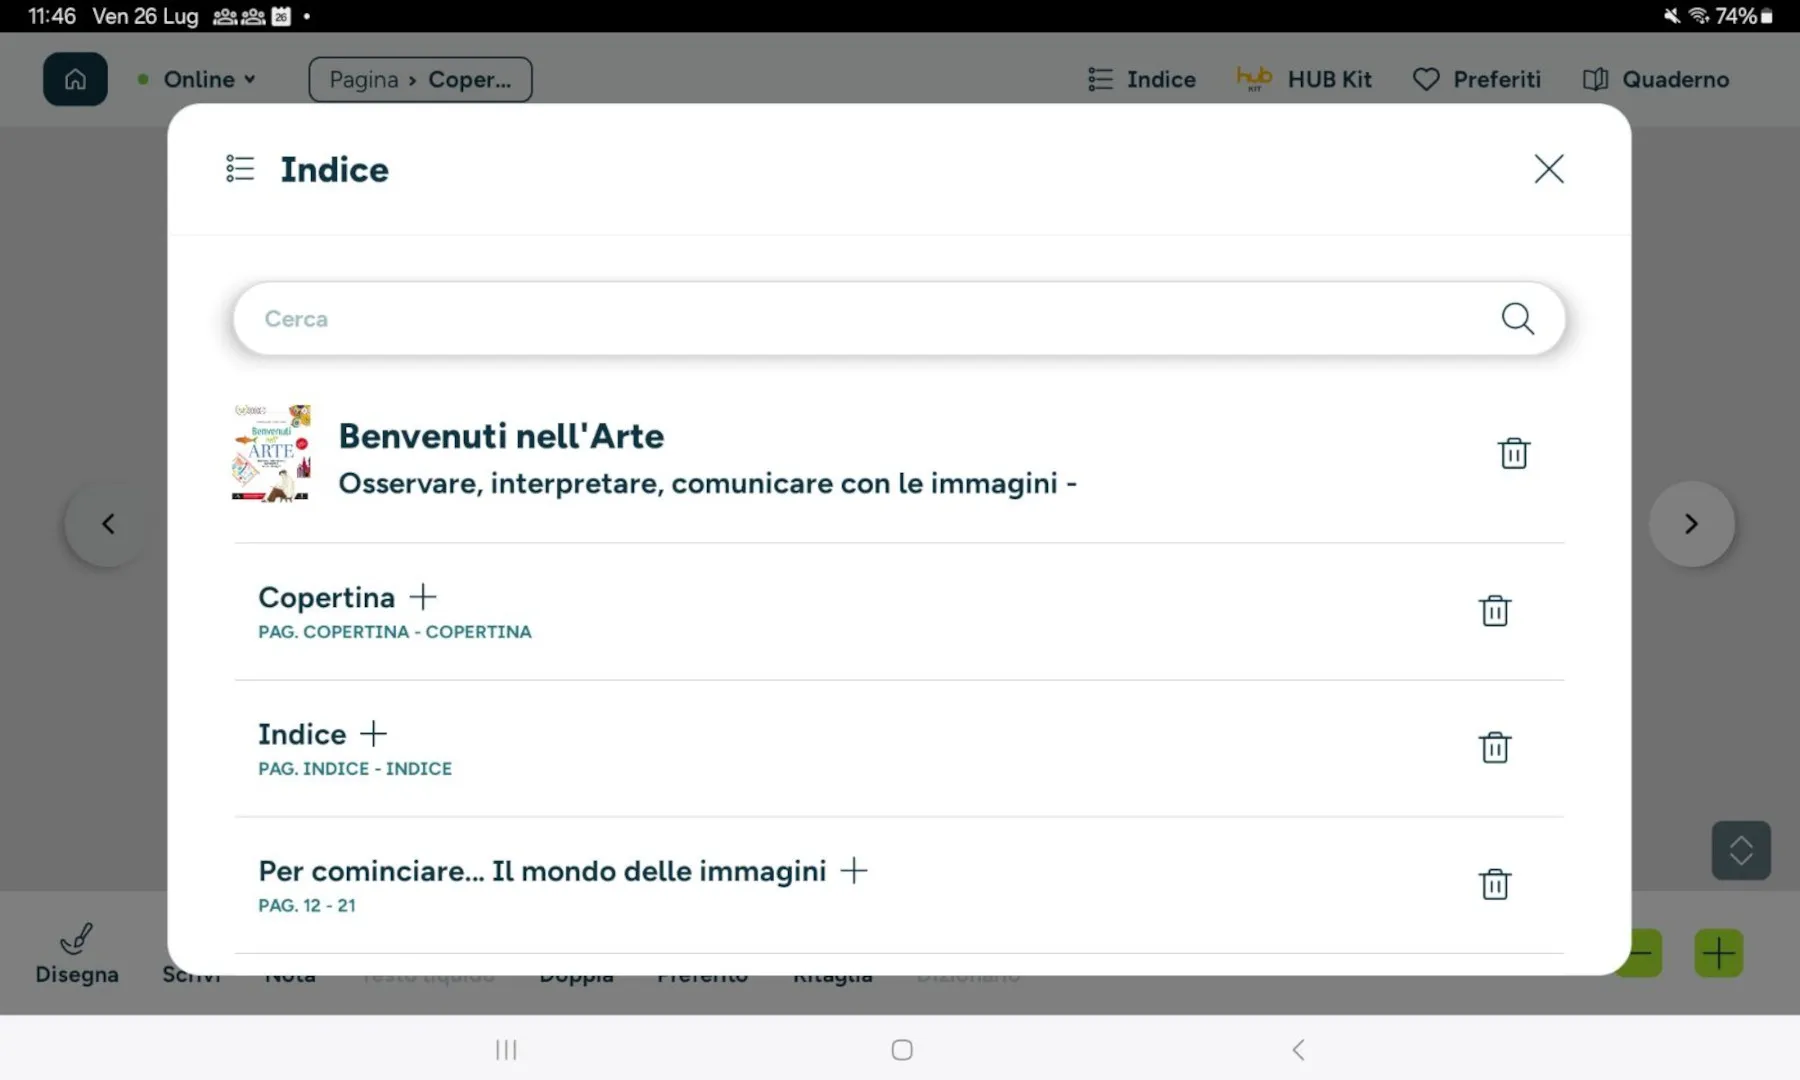Expand Per cominciare... Il mondo delle immagini
Screen dimensions: 1800x1080
click(854, 870)
